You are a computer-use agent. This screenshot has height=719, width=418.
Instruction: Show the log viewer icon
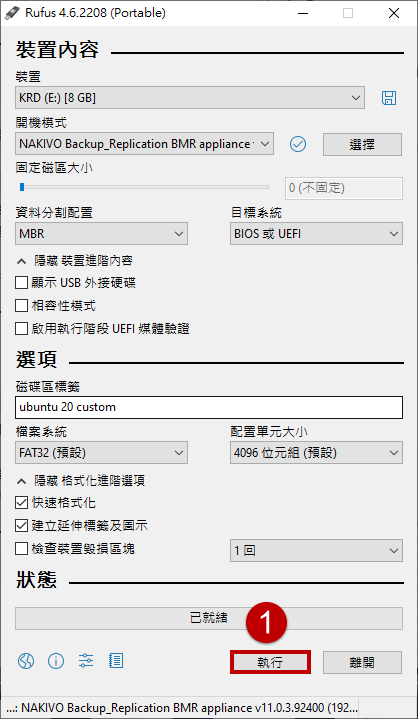(116, 661)
